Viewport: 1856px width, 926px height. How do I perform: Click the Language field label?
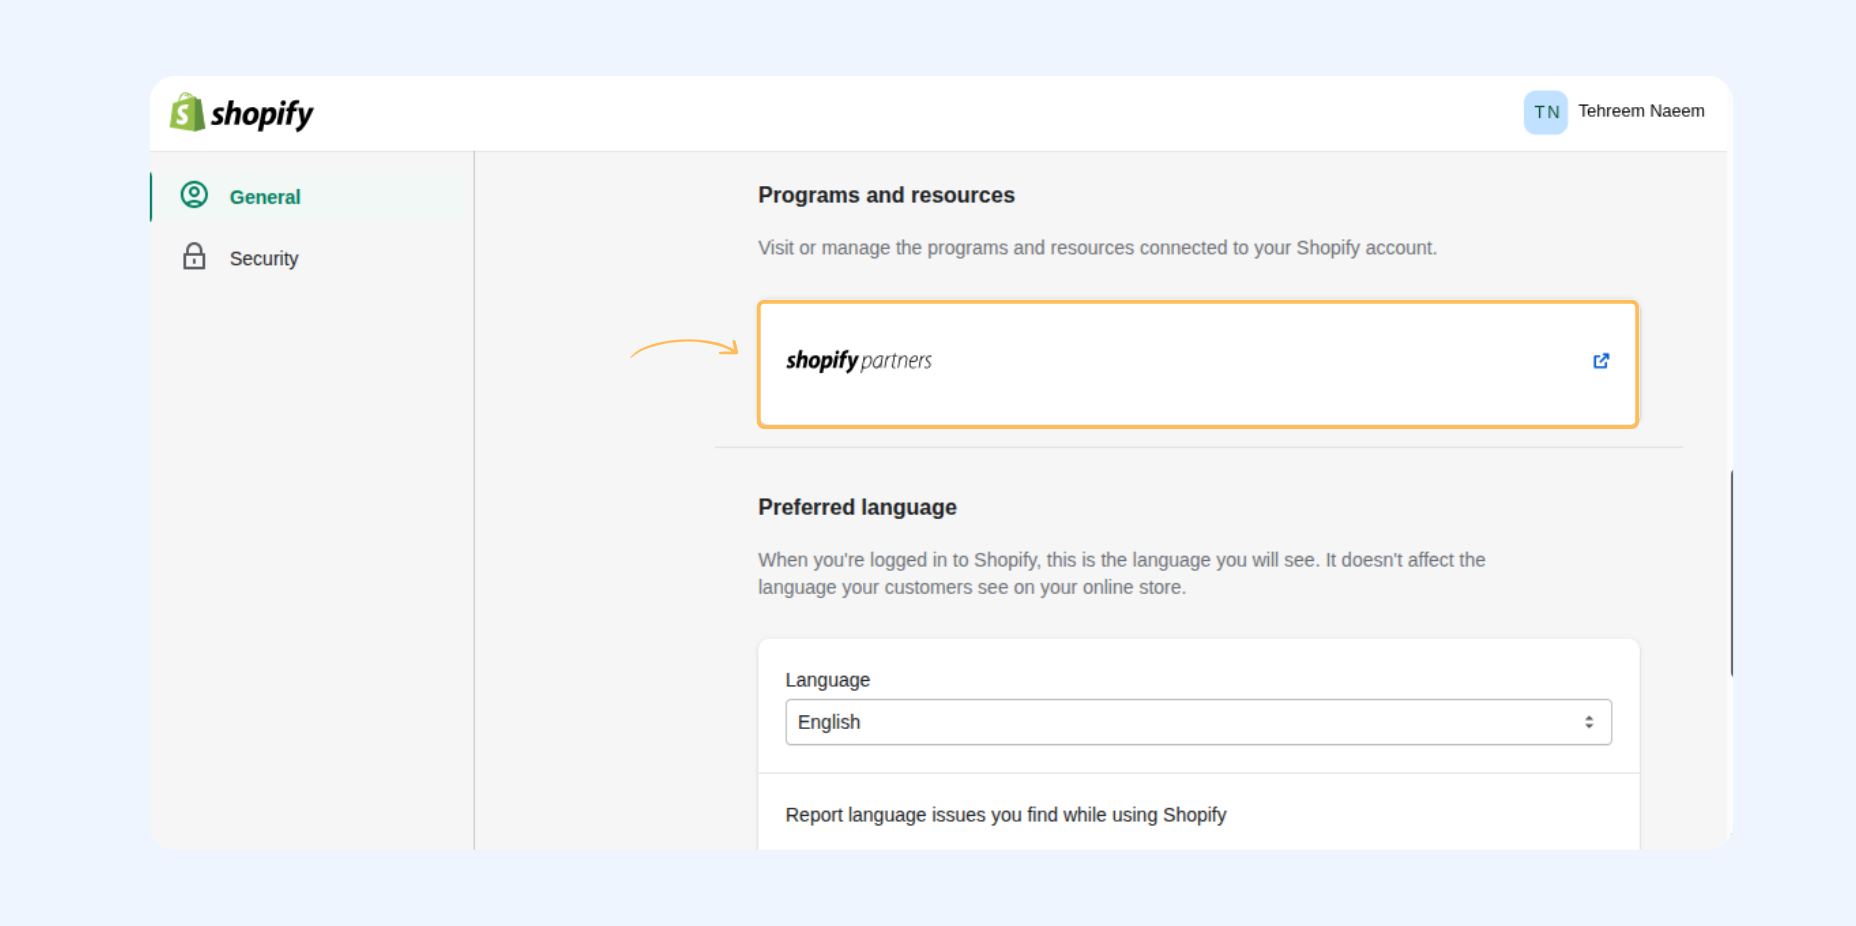[827, 680]
